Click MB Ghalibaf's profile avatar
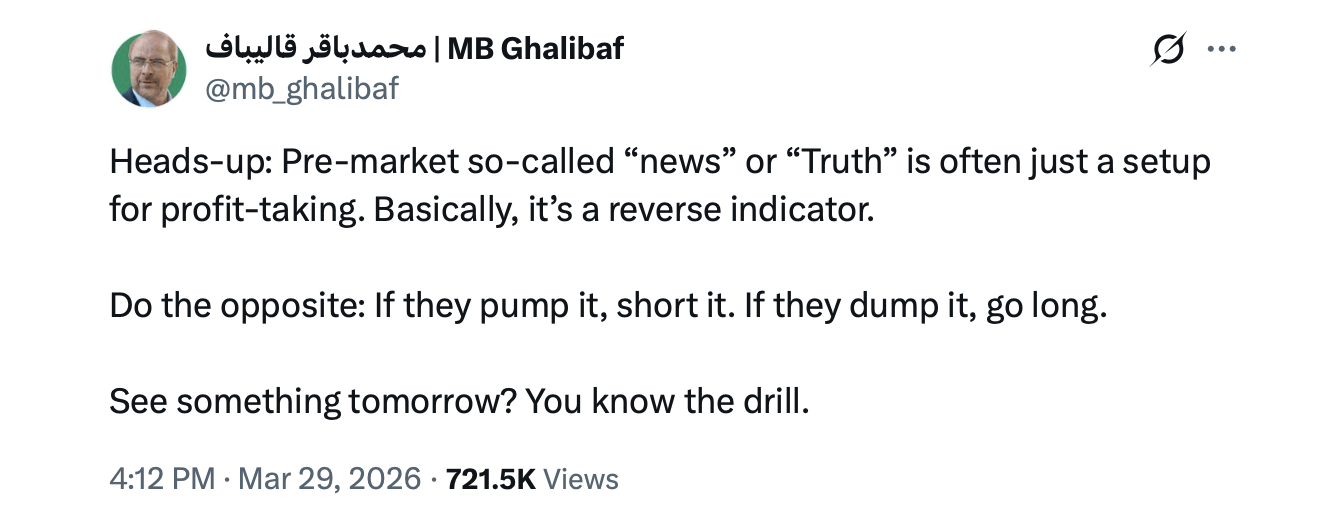Screen dimensions: 1320x516 (149, 68)
